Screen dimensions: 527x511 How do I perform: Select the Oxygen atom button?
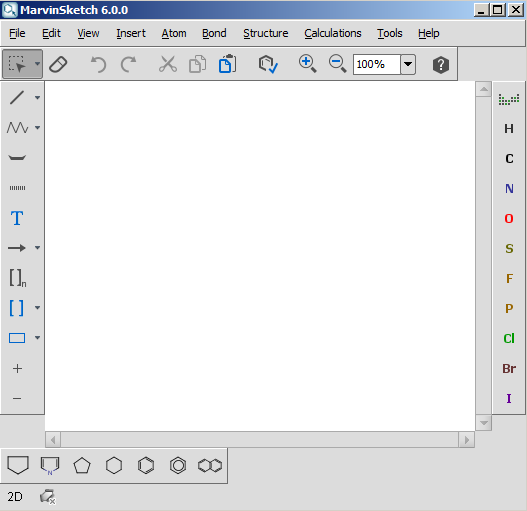coord(509,219)
